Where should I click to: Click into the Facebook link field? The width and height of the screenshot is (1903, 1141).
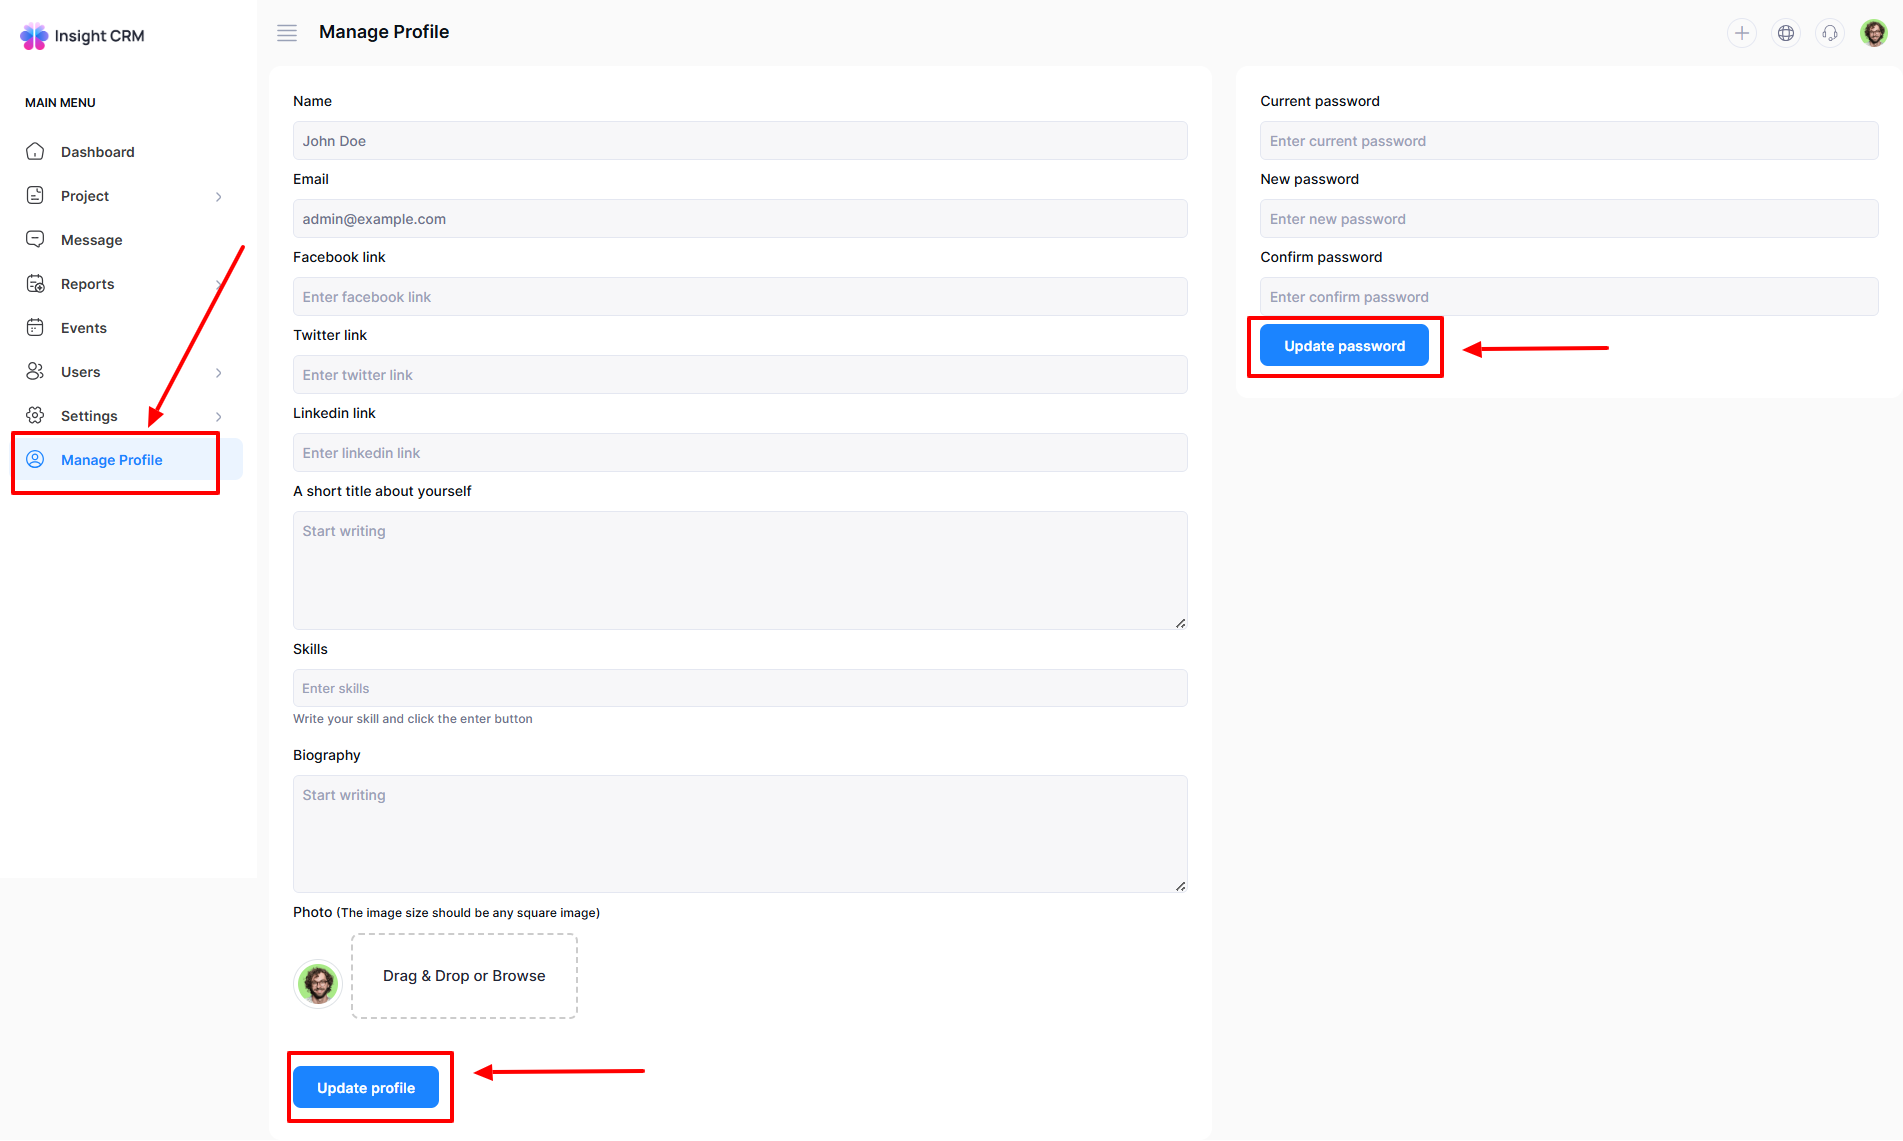(x=740, y=297)
